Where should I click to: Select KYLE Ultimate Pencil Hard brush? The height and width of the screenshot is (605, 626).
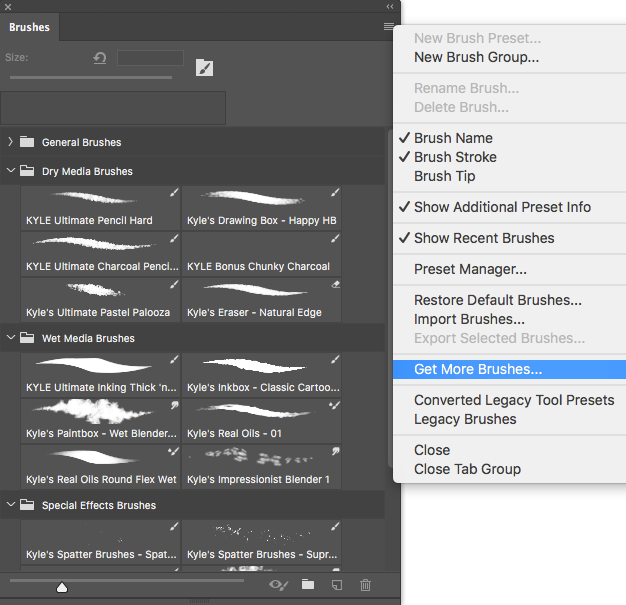click(100, 208)
